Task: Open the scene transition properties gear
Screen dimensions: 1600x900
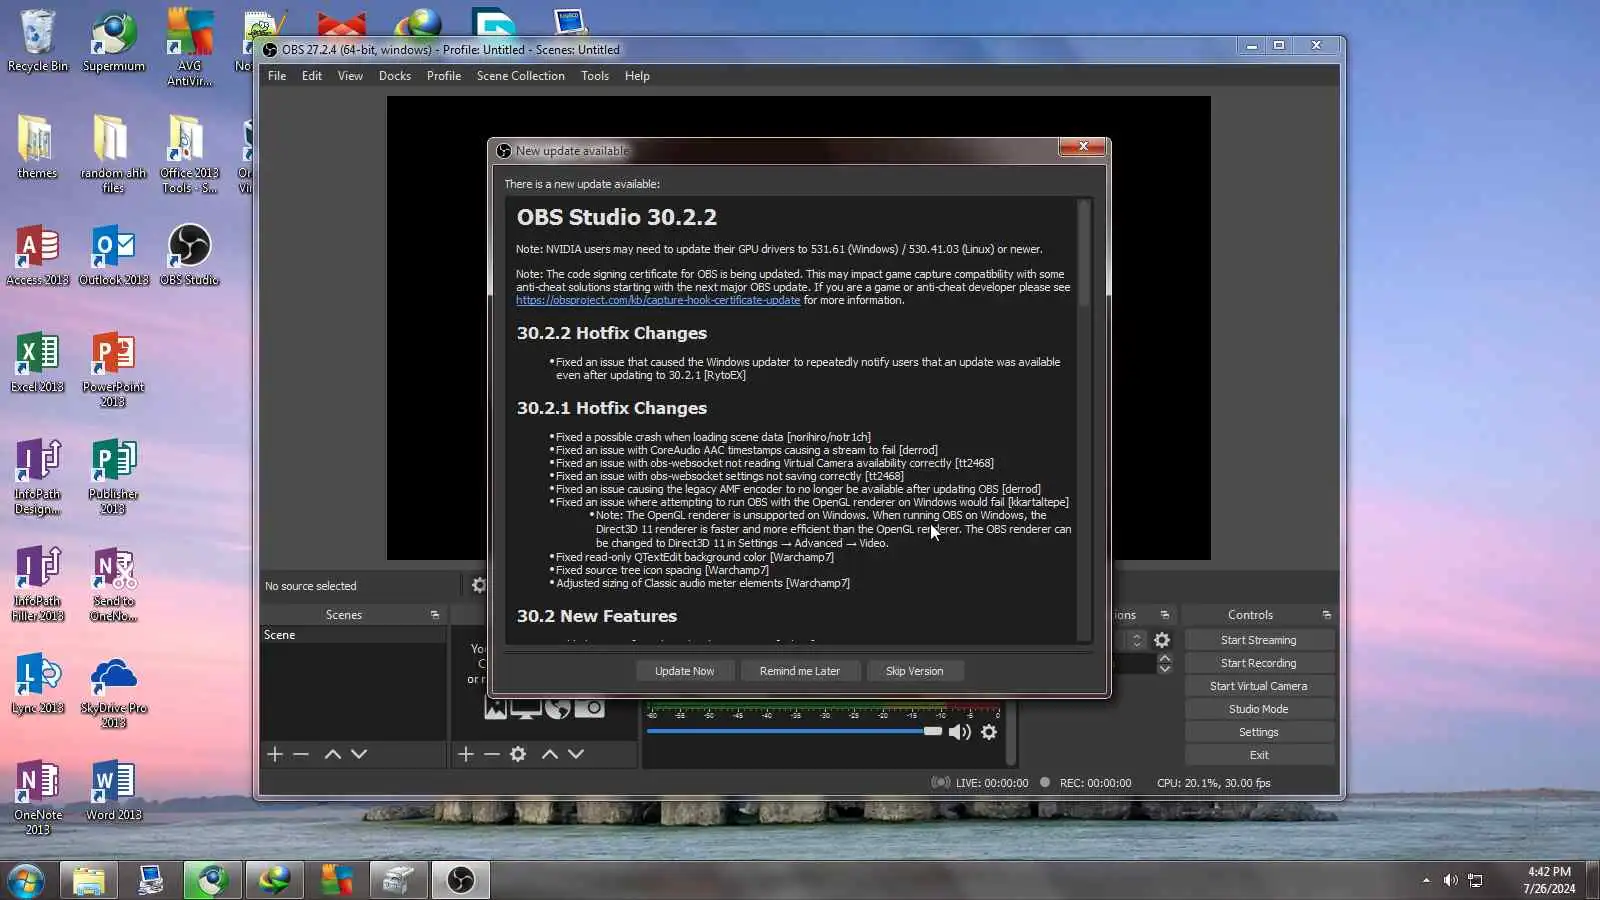Action: [1162, 640]
